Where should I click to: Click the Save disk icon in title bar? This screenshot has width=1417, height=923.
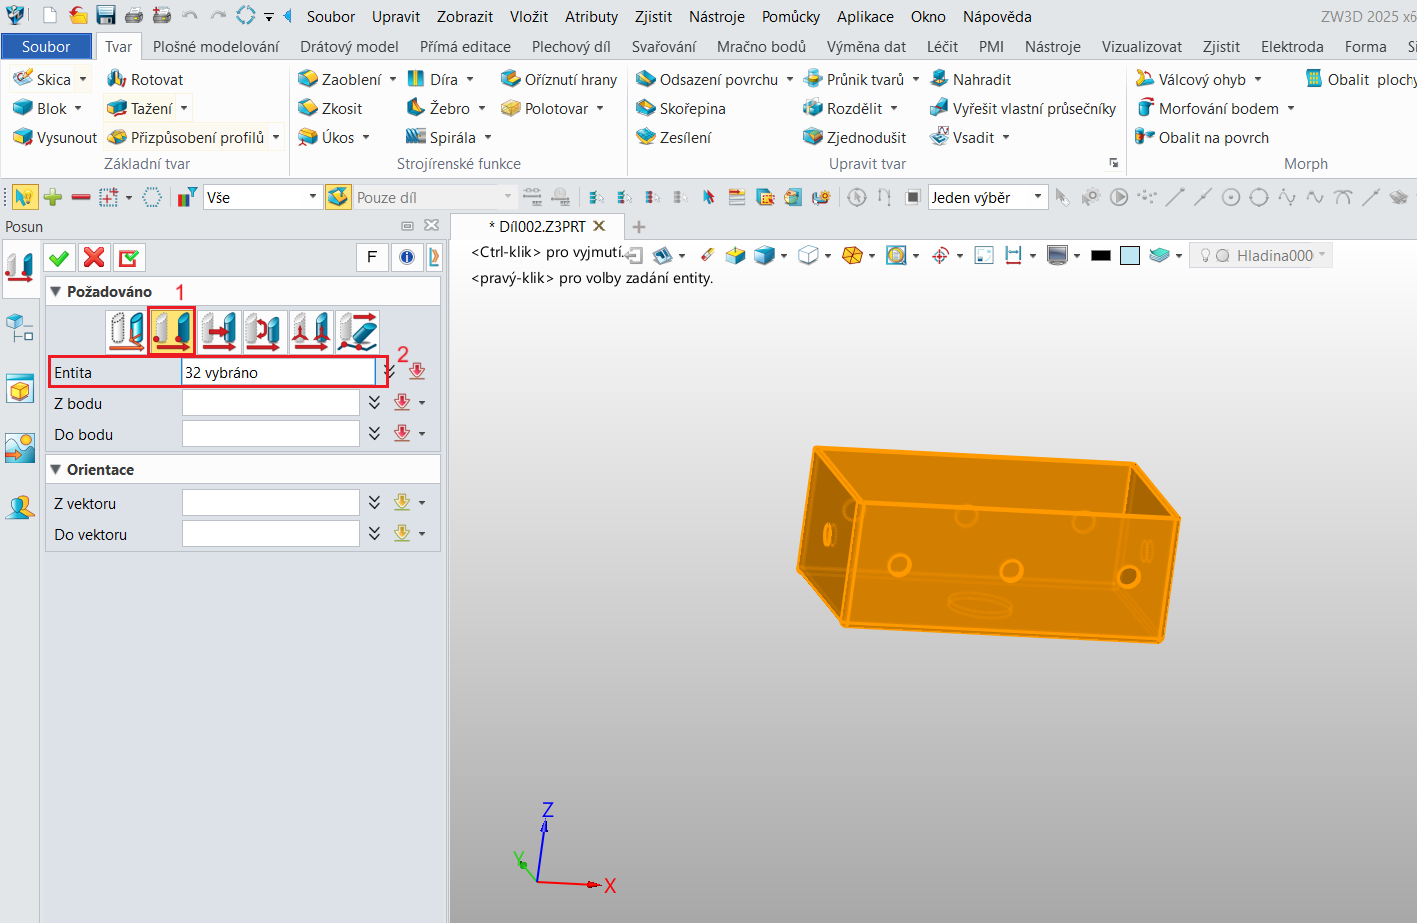pyautogui.click(x=106, y=16)
